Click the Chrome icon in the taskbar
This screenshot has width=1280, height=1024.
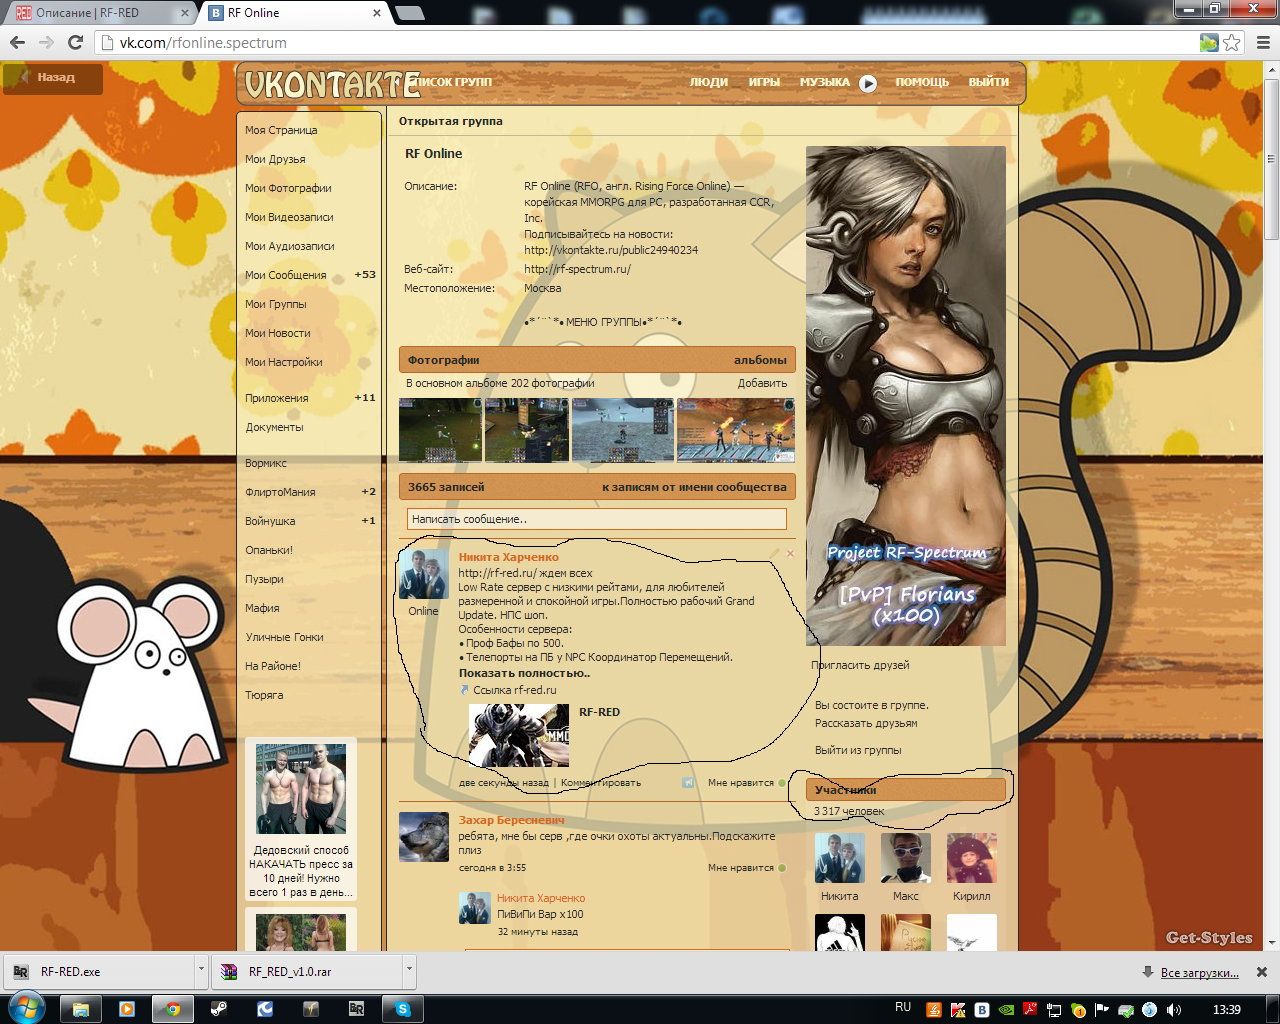coord(173,1009)
